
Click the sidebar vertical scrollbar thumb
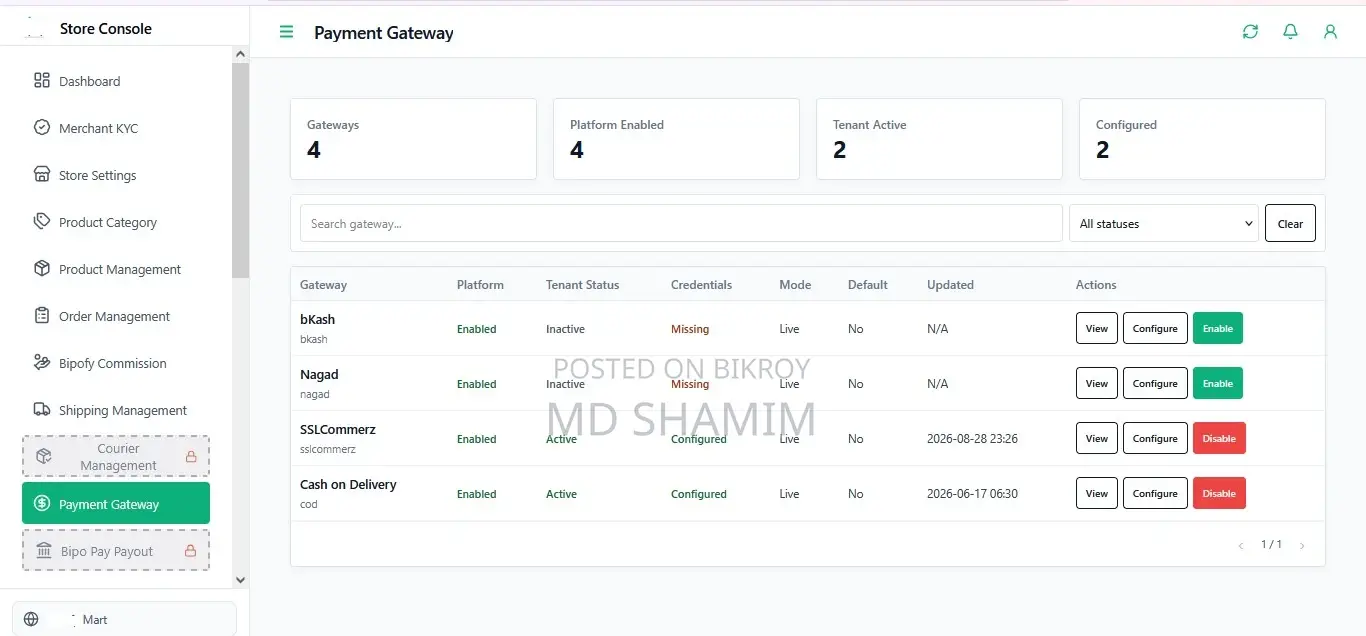click(240, 170)
